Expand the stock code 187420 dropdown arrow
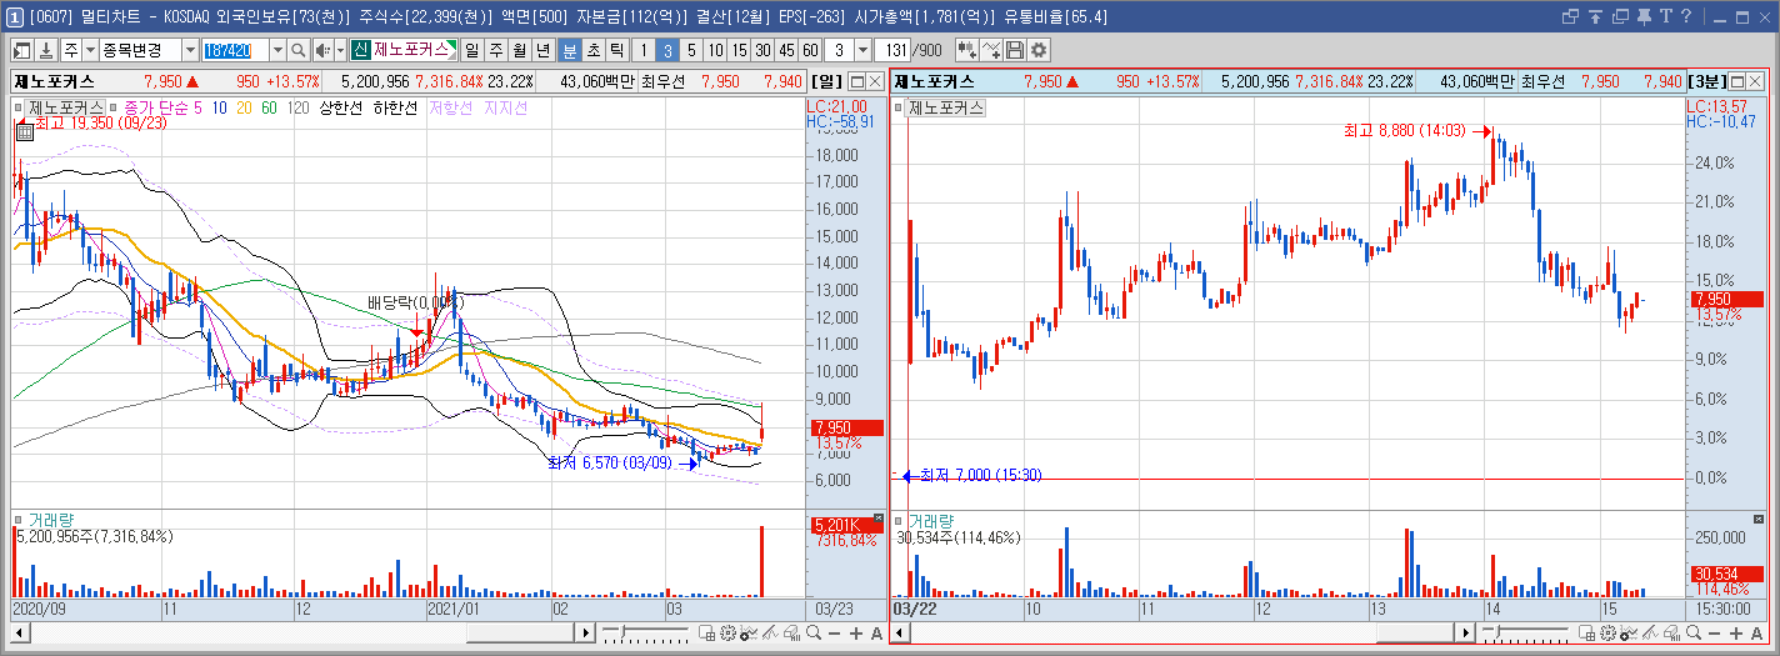Screen dimensions: 1780x656 (x=278, y=50)
